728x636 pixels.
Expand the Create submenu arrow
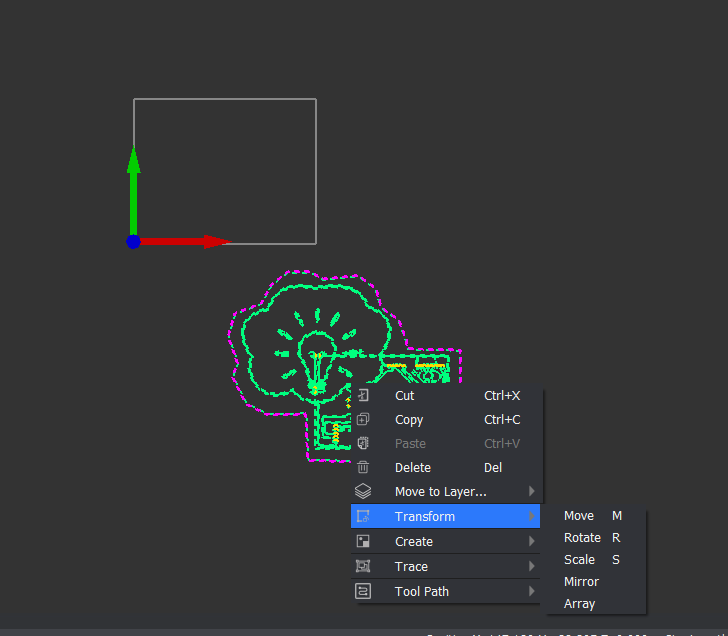pyautogui.click(x=532, y=541)
